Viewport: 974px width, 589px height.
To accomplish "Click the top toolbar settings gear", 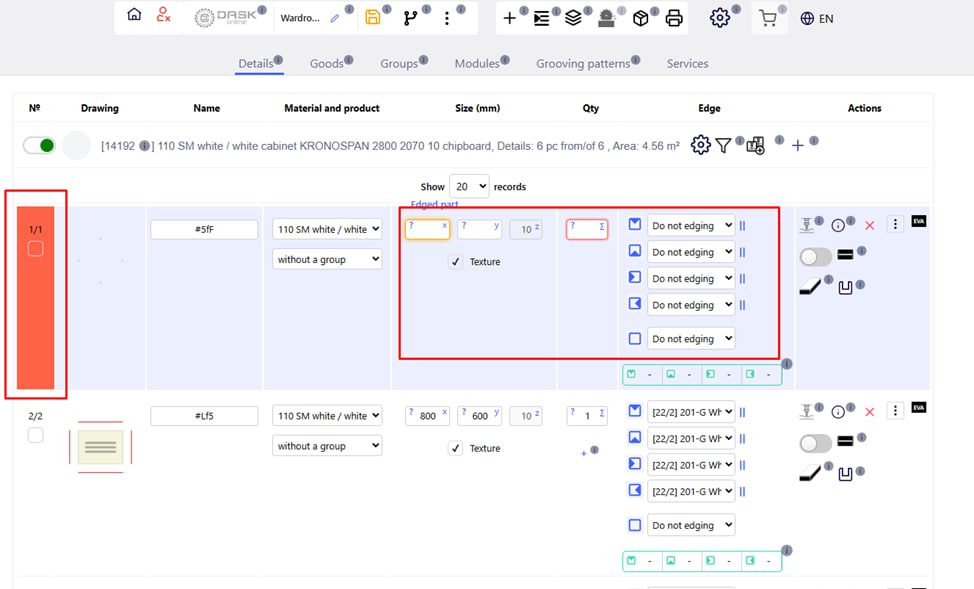I will (x=719, y=18).
